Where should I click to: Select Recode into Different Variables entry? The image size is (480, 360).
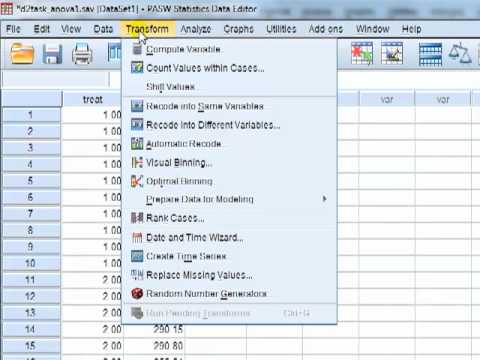(229, 125)
